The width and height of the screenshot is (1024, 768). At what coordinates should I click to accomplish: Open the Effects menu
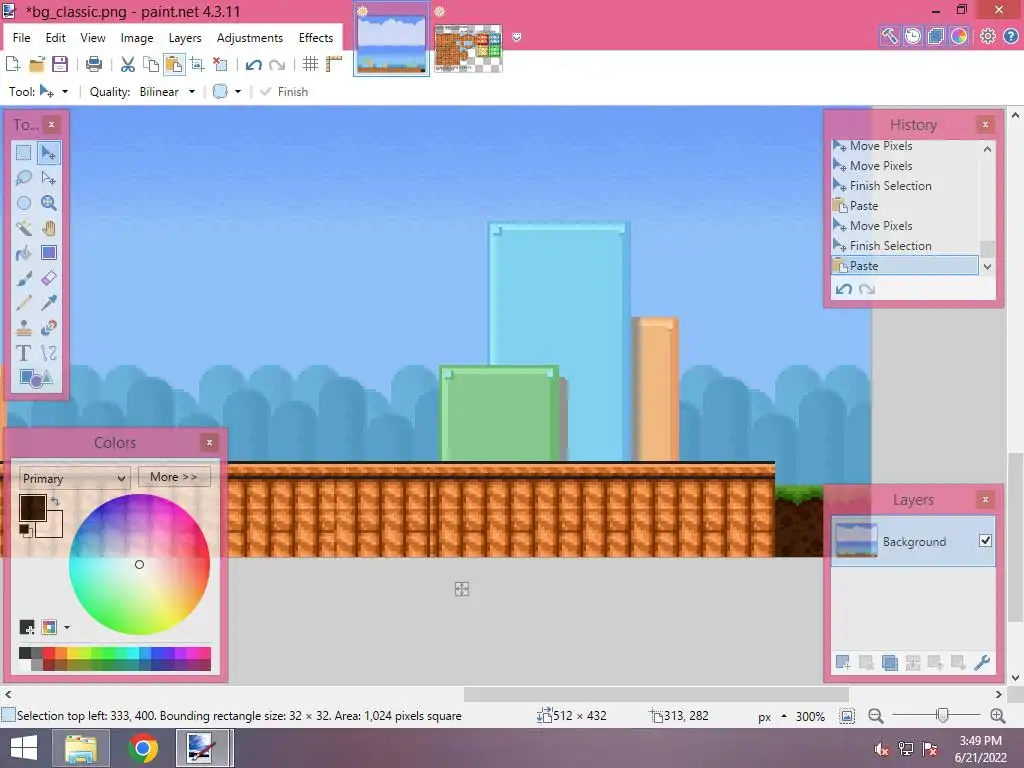pyautogui.click(x=316, y=38)
